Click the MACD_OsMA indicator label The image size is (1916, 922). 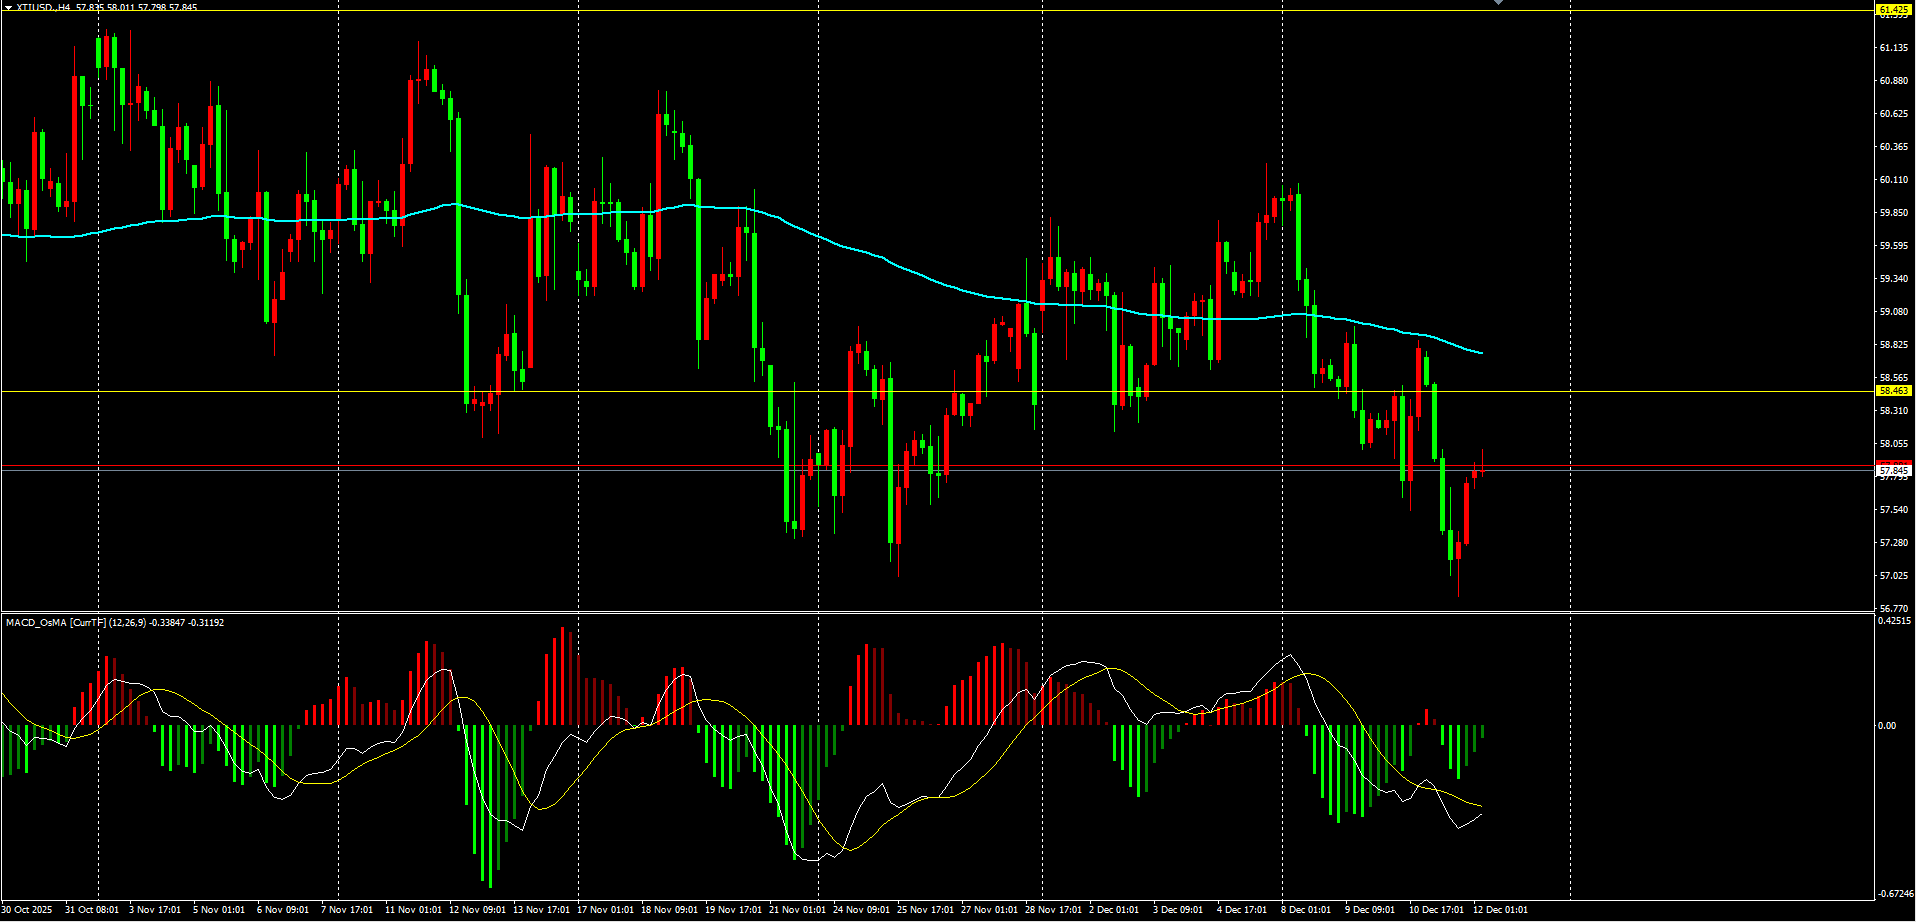(x=36, y=623)
